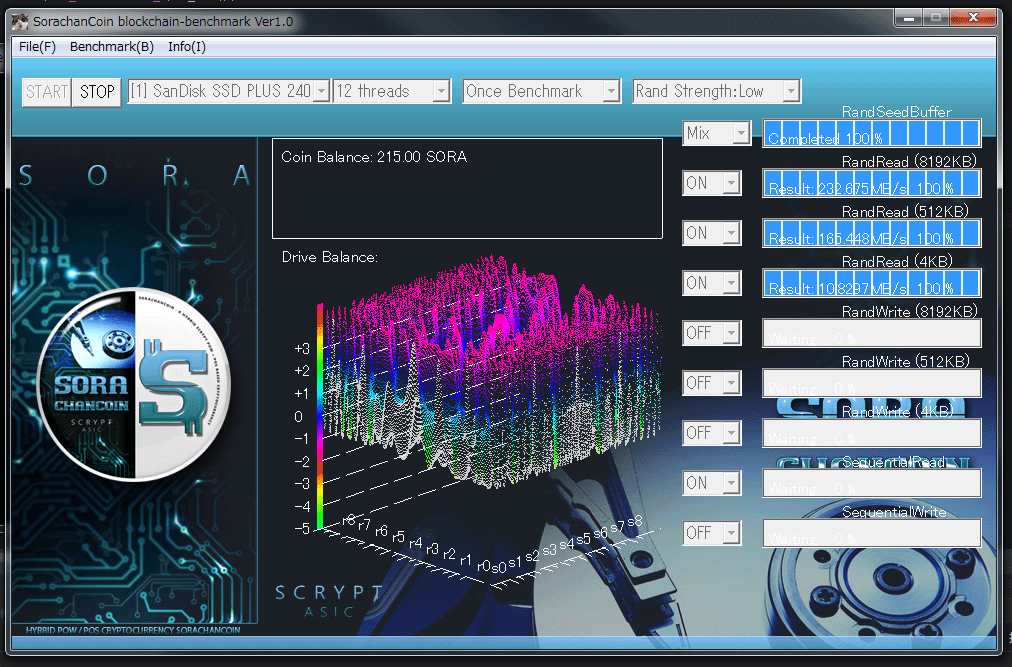Screen dimensions: 1012x667
Task: Click the "0" value on the vertical axis
Action: [x=298, y=416]
